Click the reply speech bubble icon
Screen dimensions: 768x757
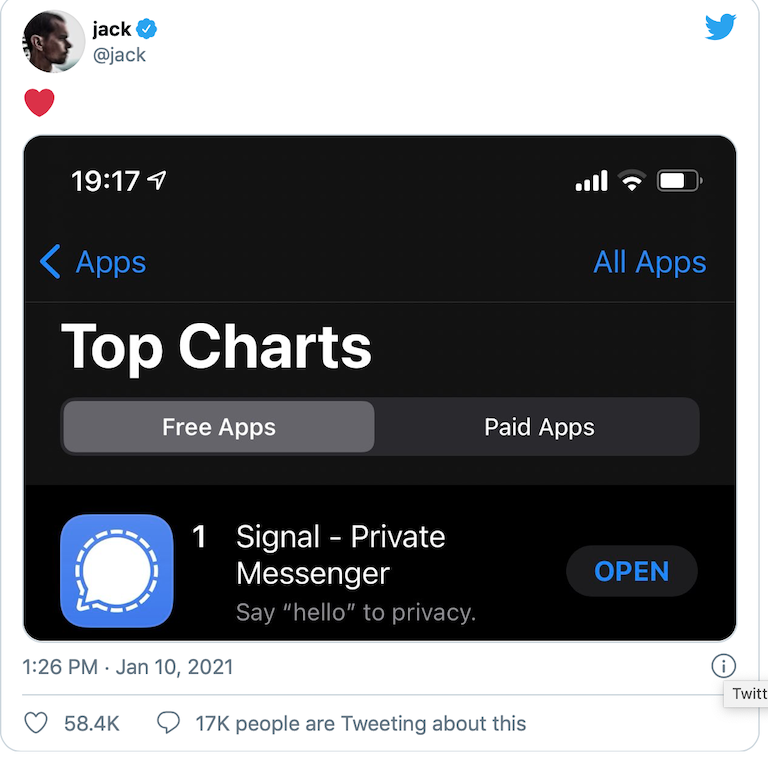pos(168,723)
